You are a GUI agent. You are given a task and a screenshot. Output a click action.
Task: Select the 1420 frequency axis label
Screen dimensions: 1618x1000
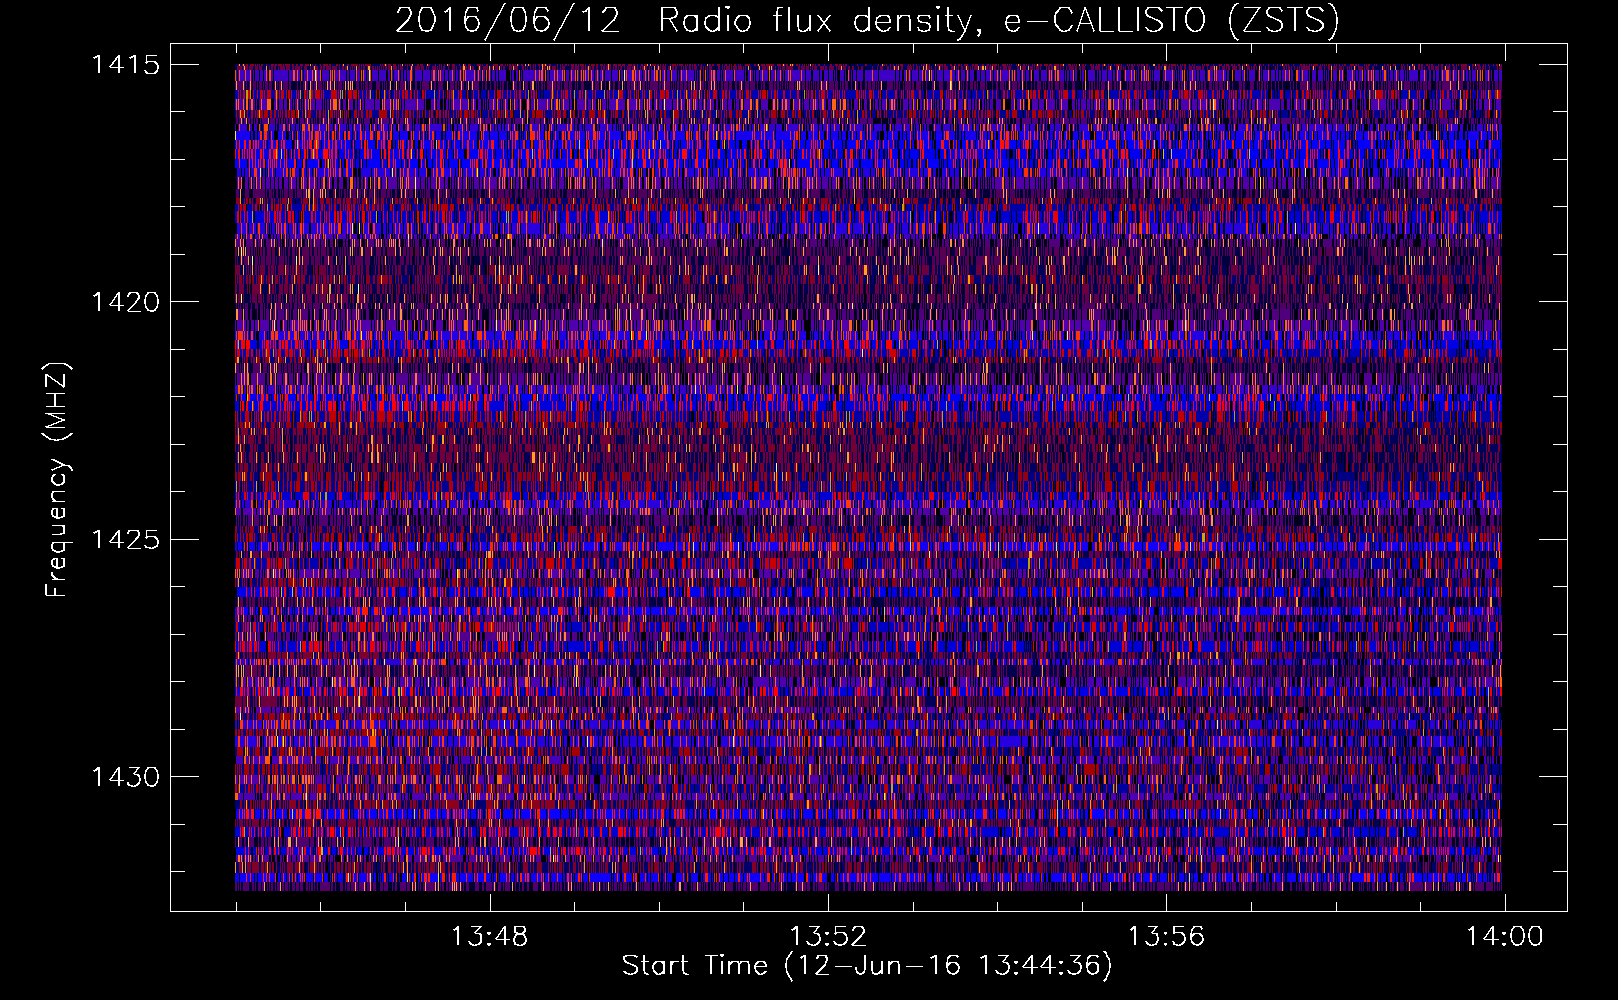125,302
